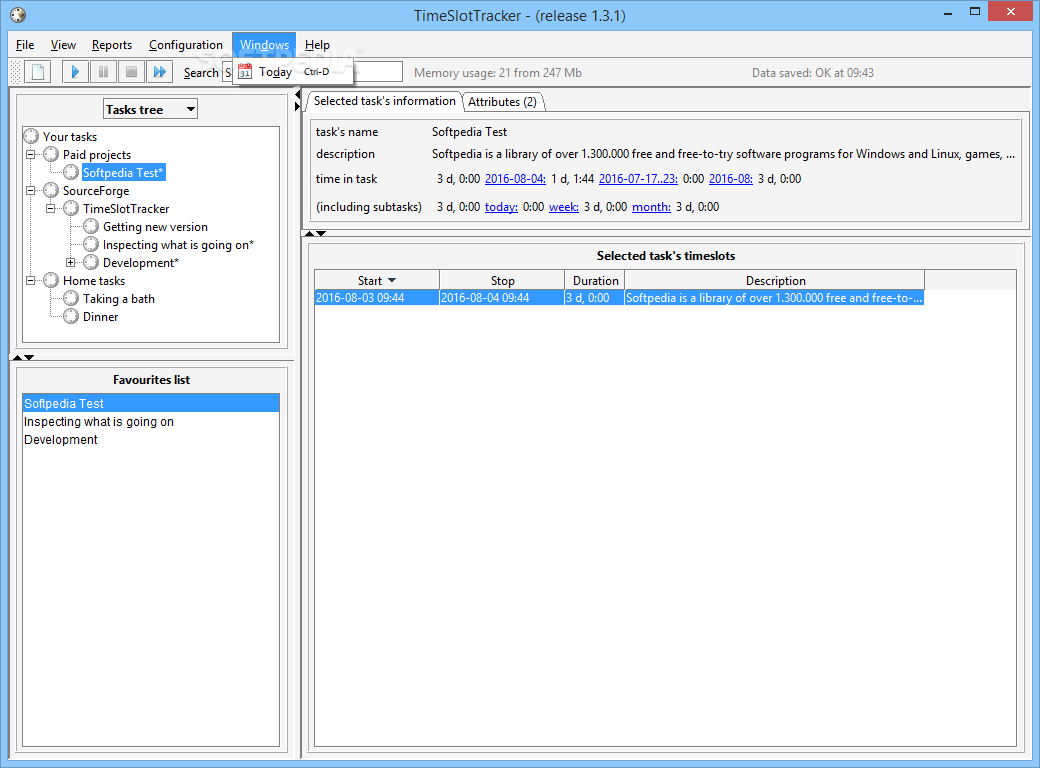Open the File menu
1040x768 pixels.
click(x=25, y=44)
